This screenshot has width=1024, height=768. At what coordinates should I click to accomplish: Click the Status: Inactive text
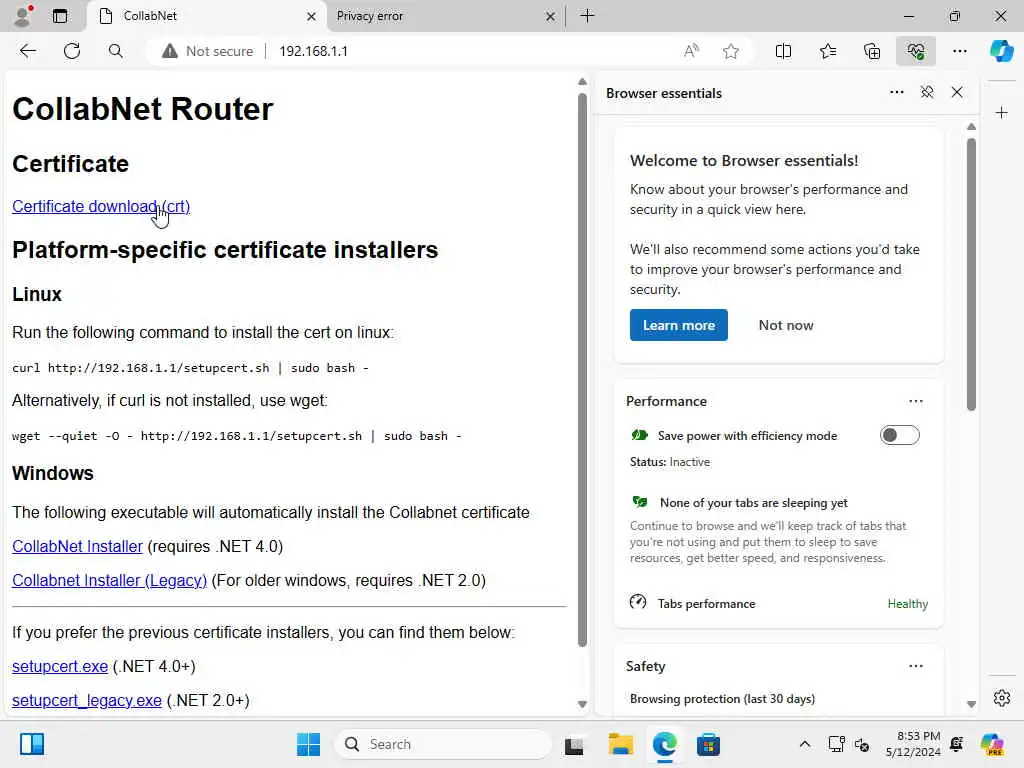tap(669, 462)
